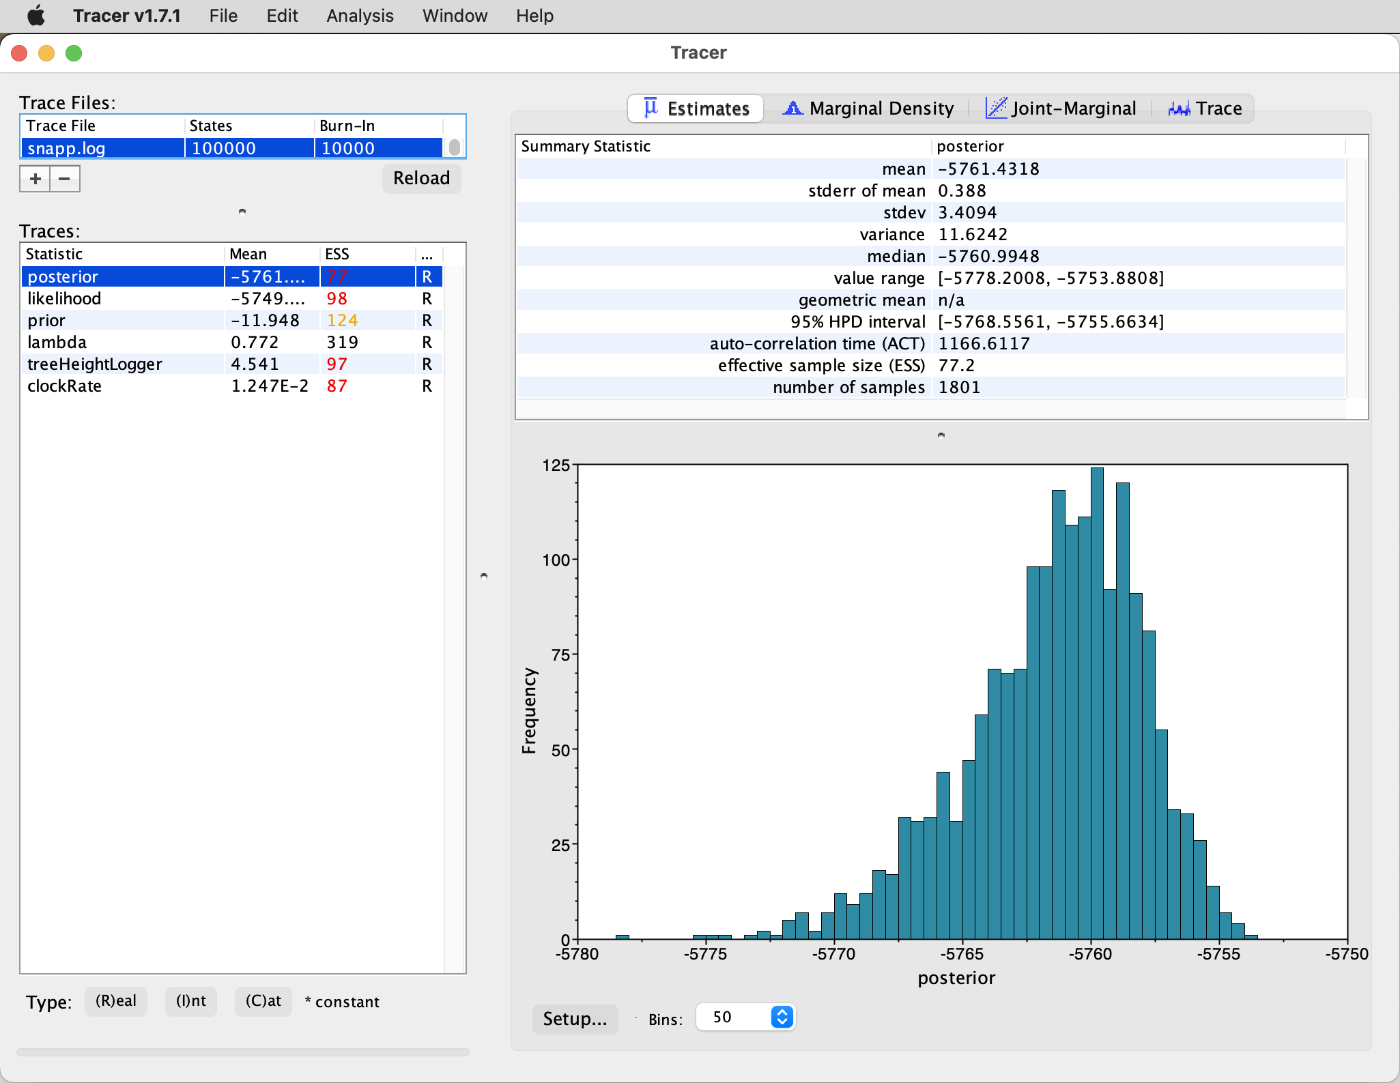Switch to the Joint-Marginal tab

click(1061, 108)
